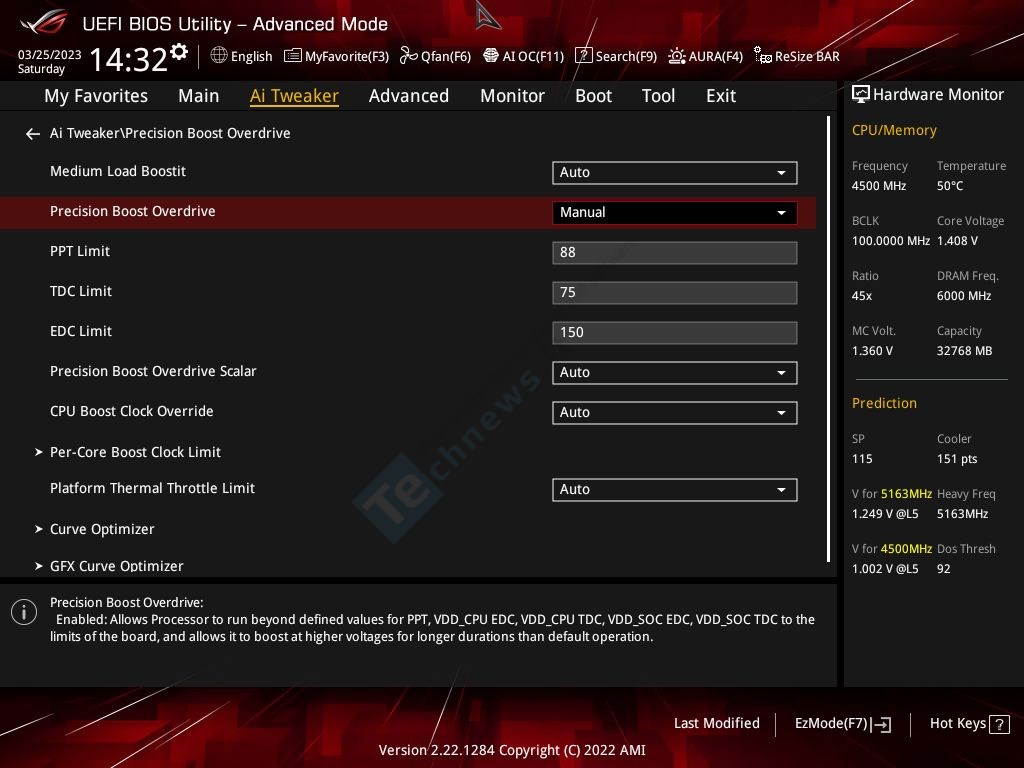Image resolution: width=1024 pixels, height=768 pixels.
Task: Click the Qfan fan icon
Action: coord(408,56)
